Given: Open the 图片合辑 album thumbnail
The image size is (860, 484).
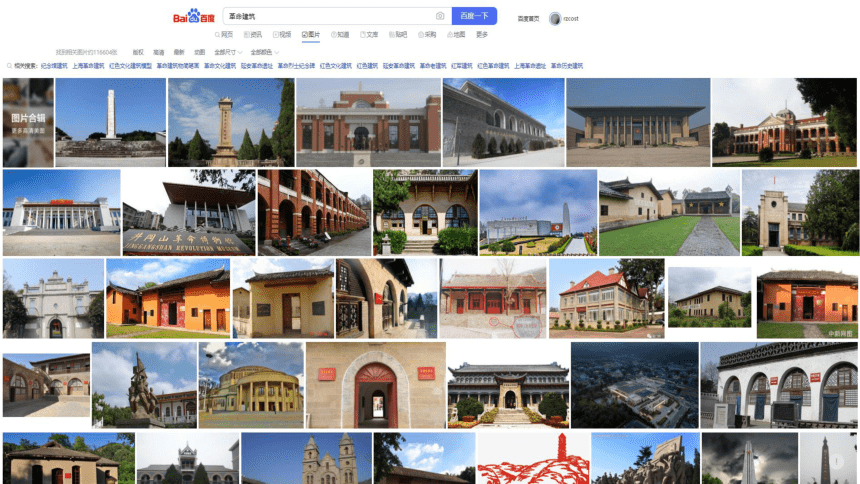Looking at the screenshot, I should pyautogui.click(x=28, y=122).
